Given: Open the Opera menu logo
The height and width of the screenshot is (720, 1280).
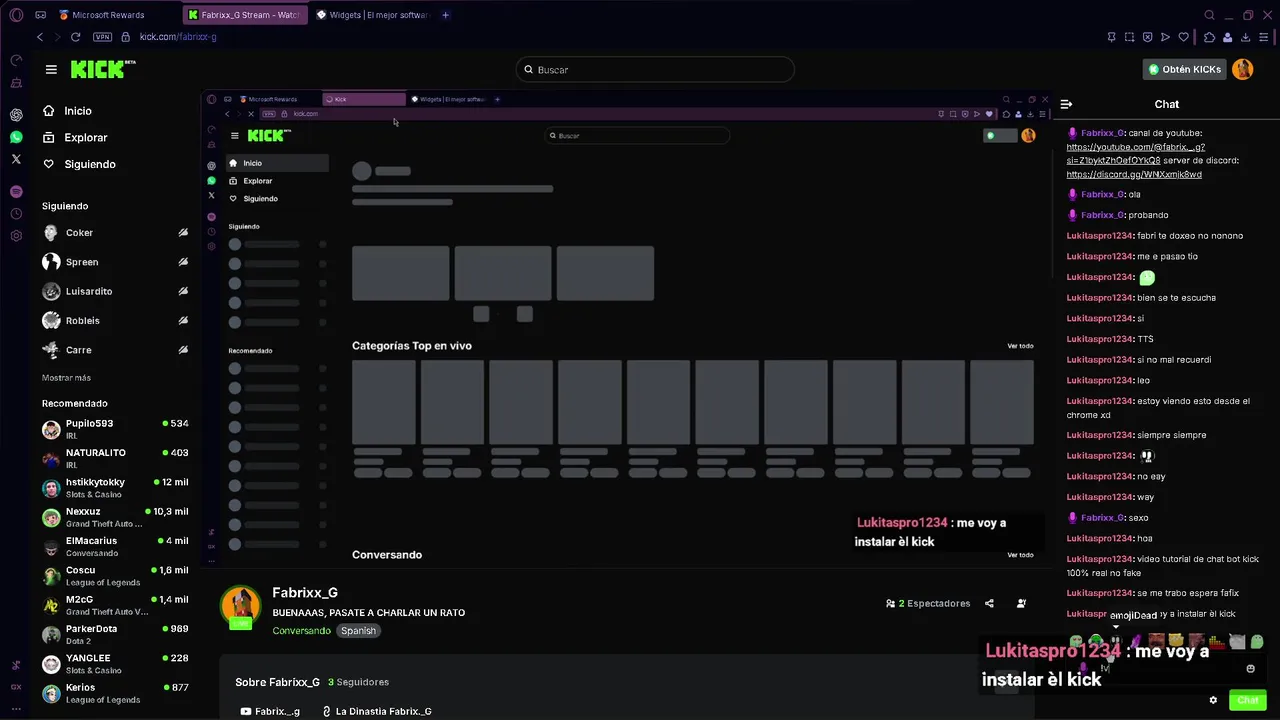Looking at the screenshot, I should tap(16, 15).
